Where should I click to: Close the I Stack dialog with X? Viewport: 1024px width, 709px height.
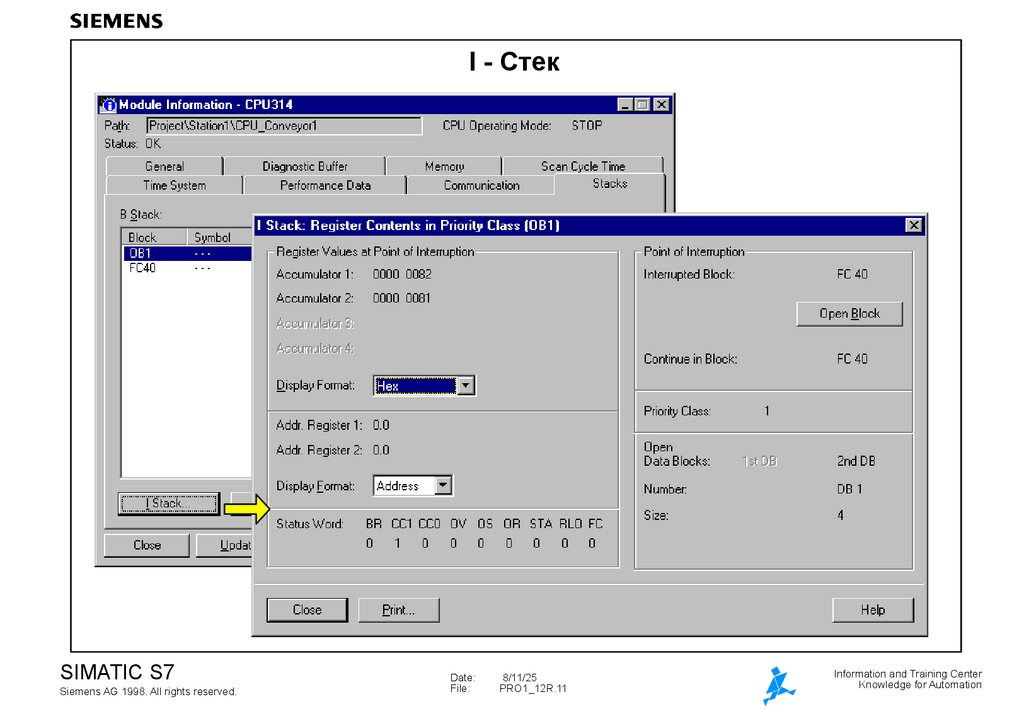[913, 226]
